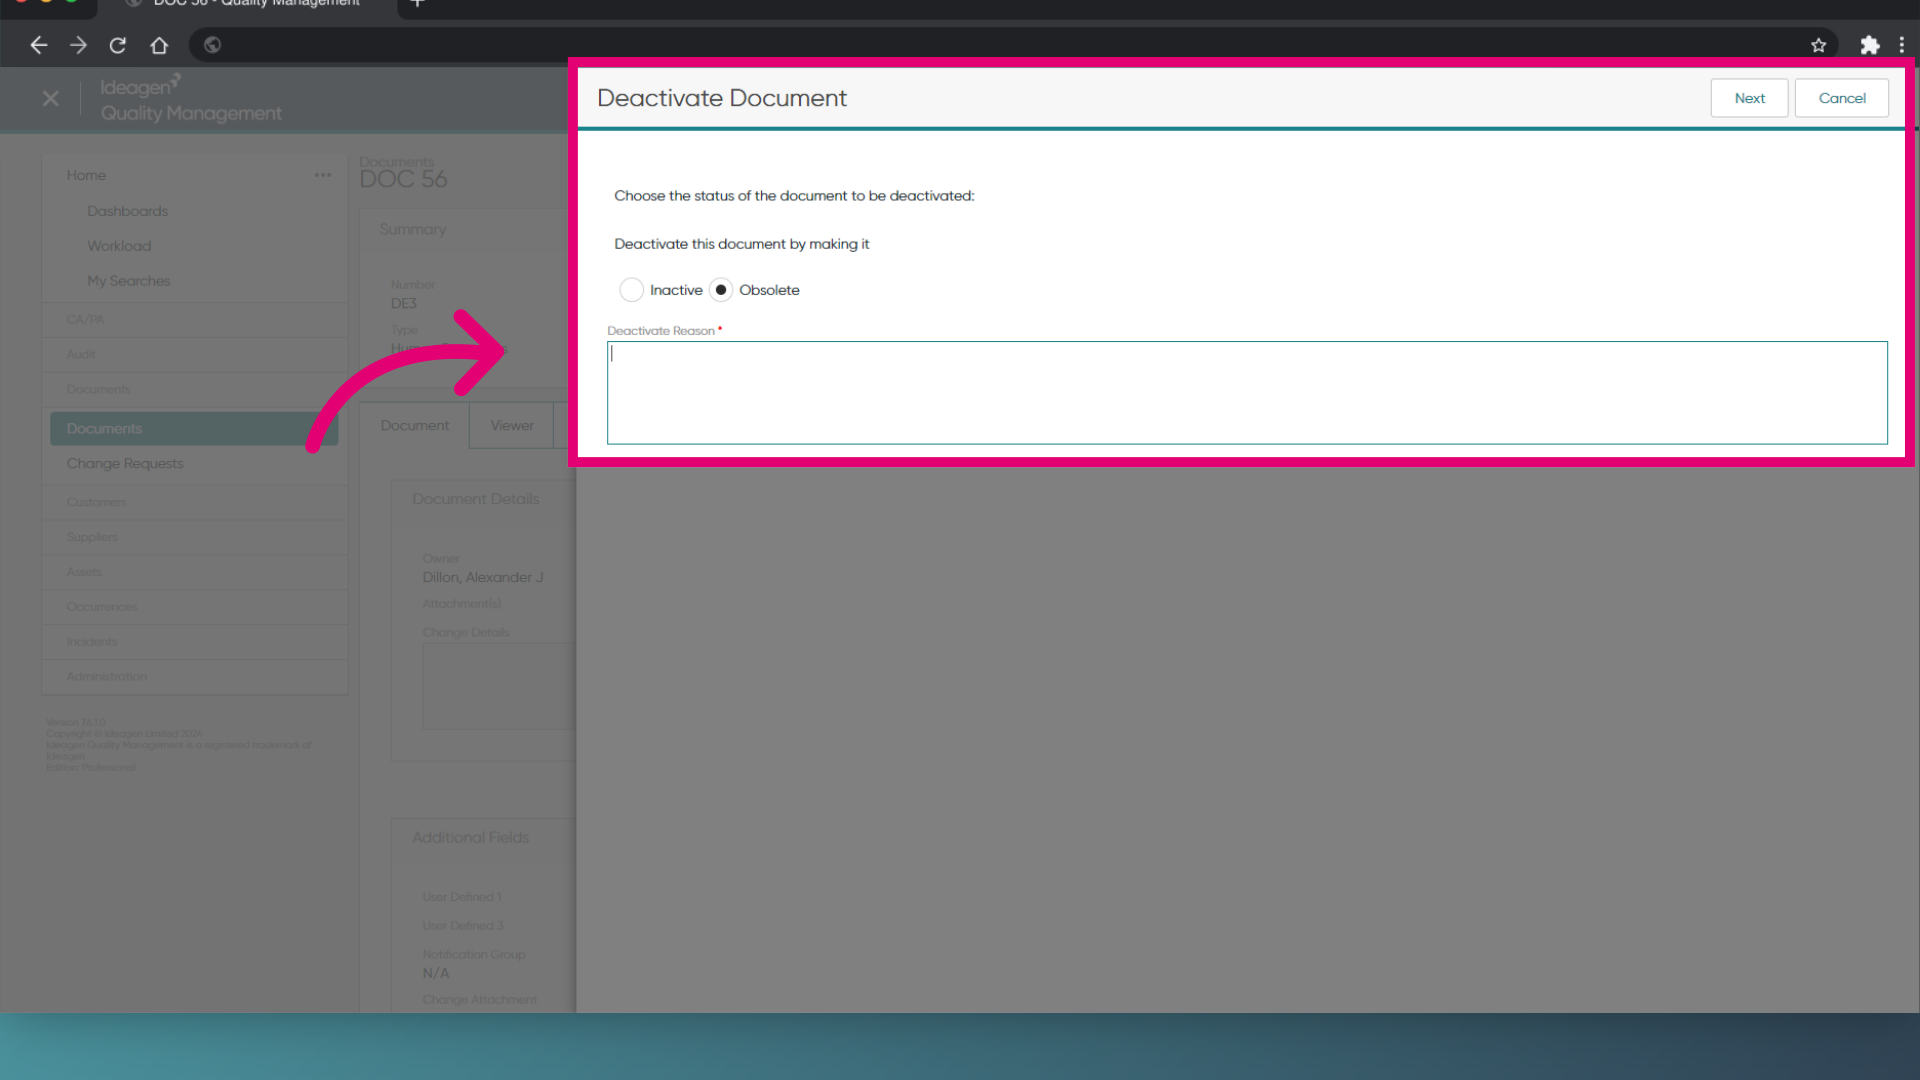Cancel the Deactivate Document dialog
Screen dimensions: 1920x1080
(1842, 98)
